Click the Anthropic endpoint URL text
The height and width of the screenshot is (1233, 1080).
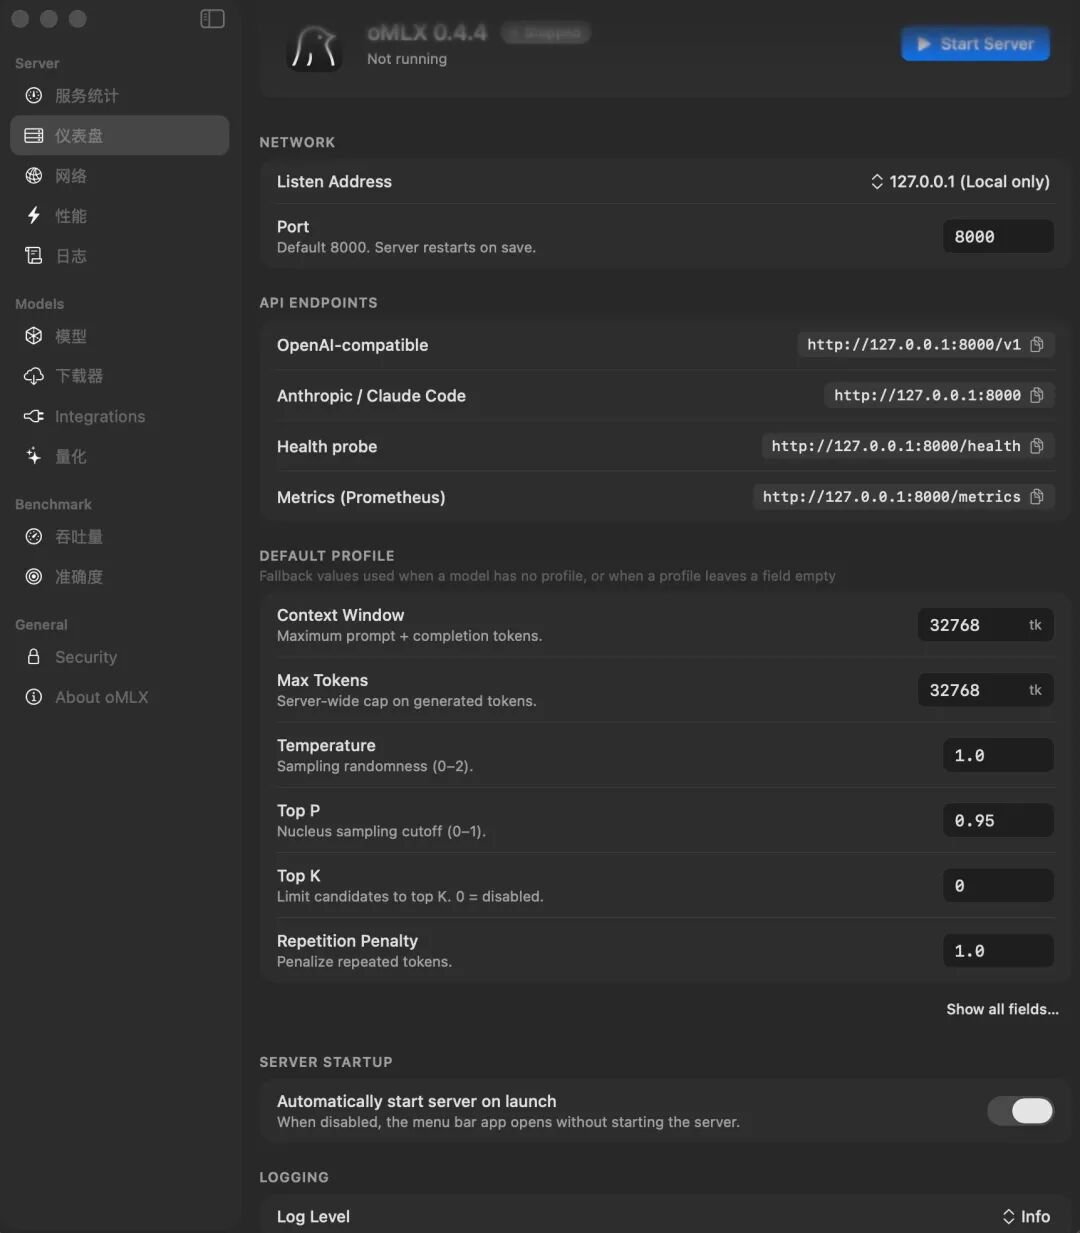coord(927,395)
